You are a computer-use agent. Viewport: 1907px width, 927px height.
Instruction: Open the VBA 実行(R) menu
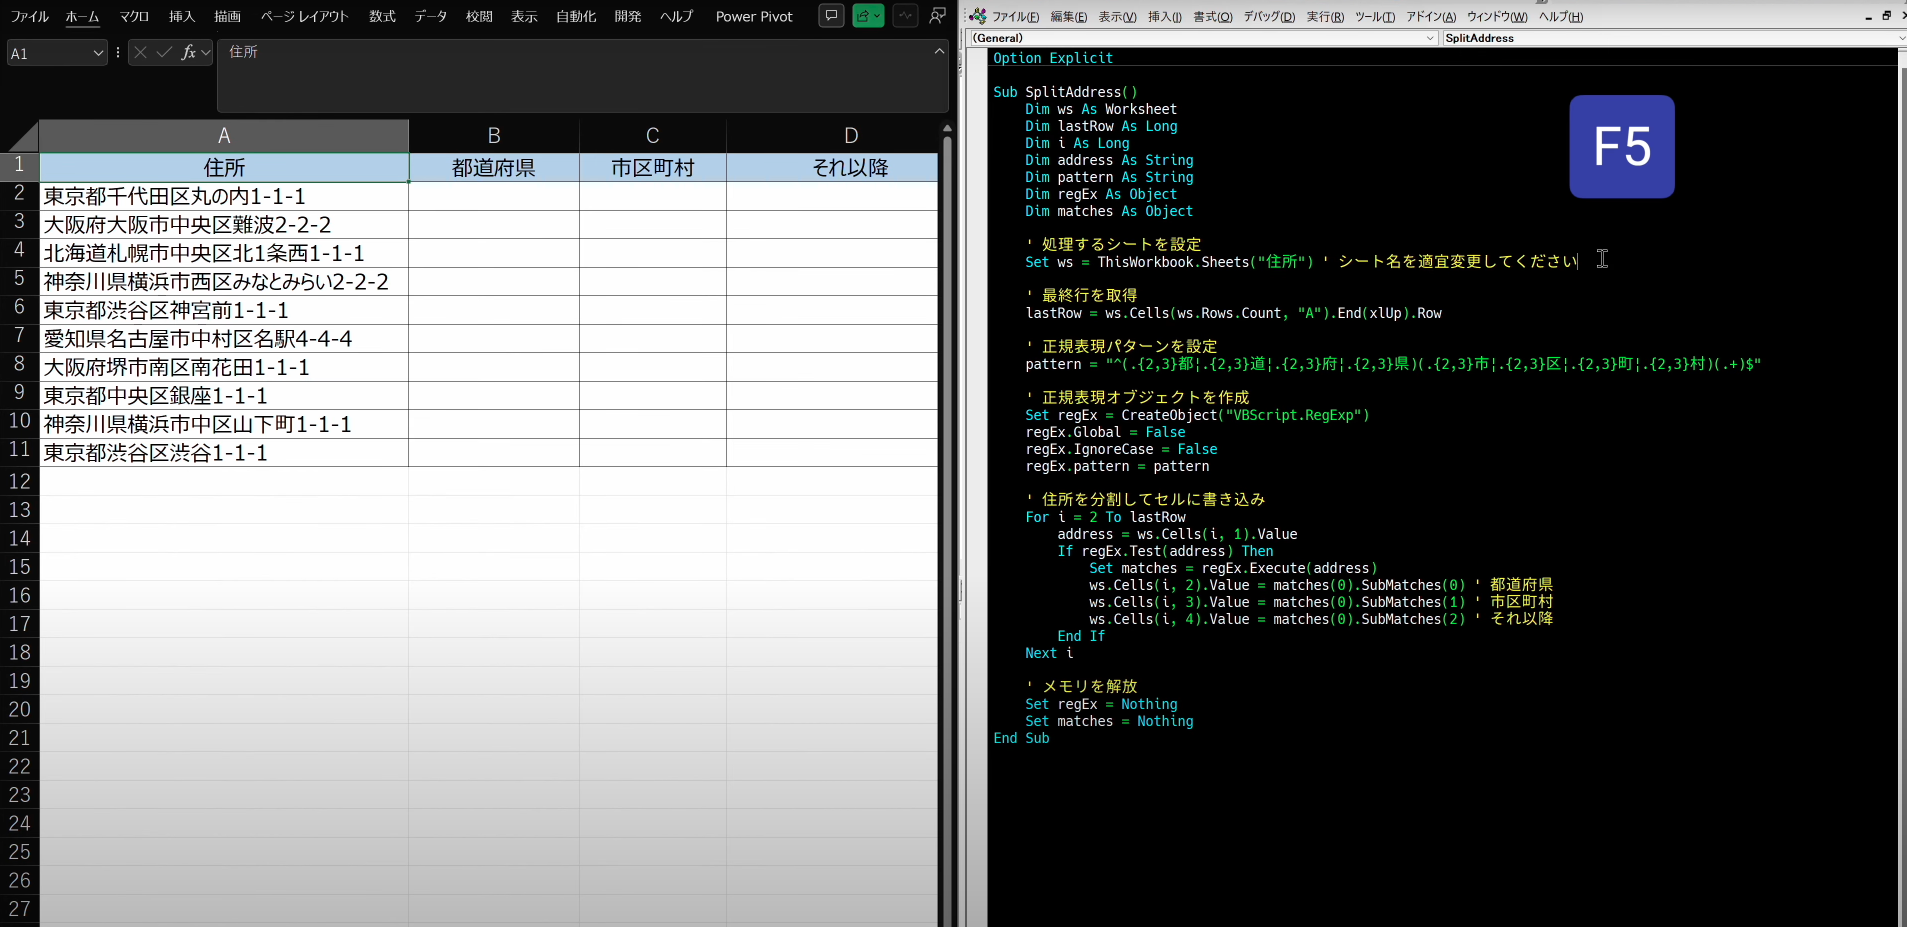(1325, 17)
